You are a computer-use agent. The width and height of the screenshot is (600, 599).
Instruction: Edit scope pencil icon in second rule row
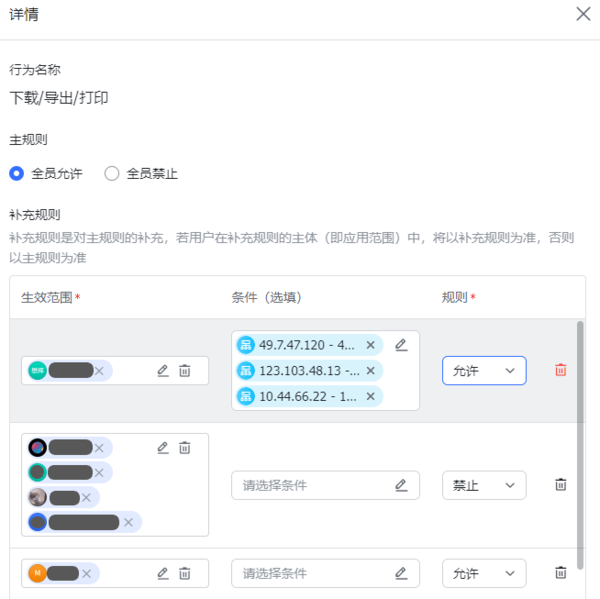coord(163,447)
